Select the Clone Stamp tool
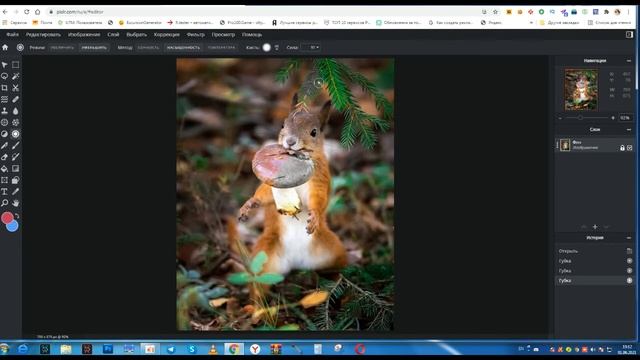 point(4,111)
